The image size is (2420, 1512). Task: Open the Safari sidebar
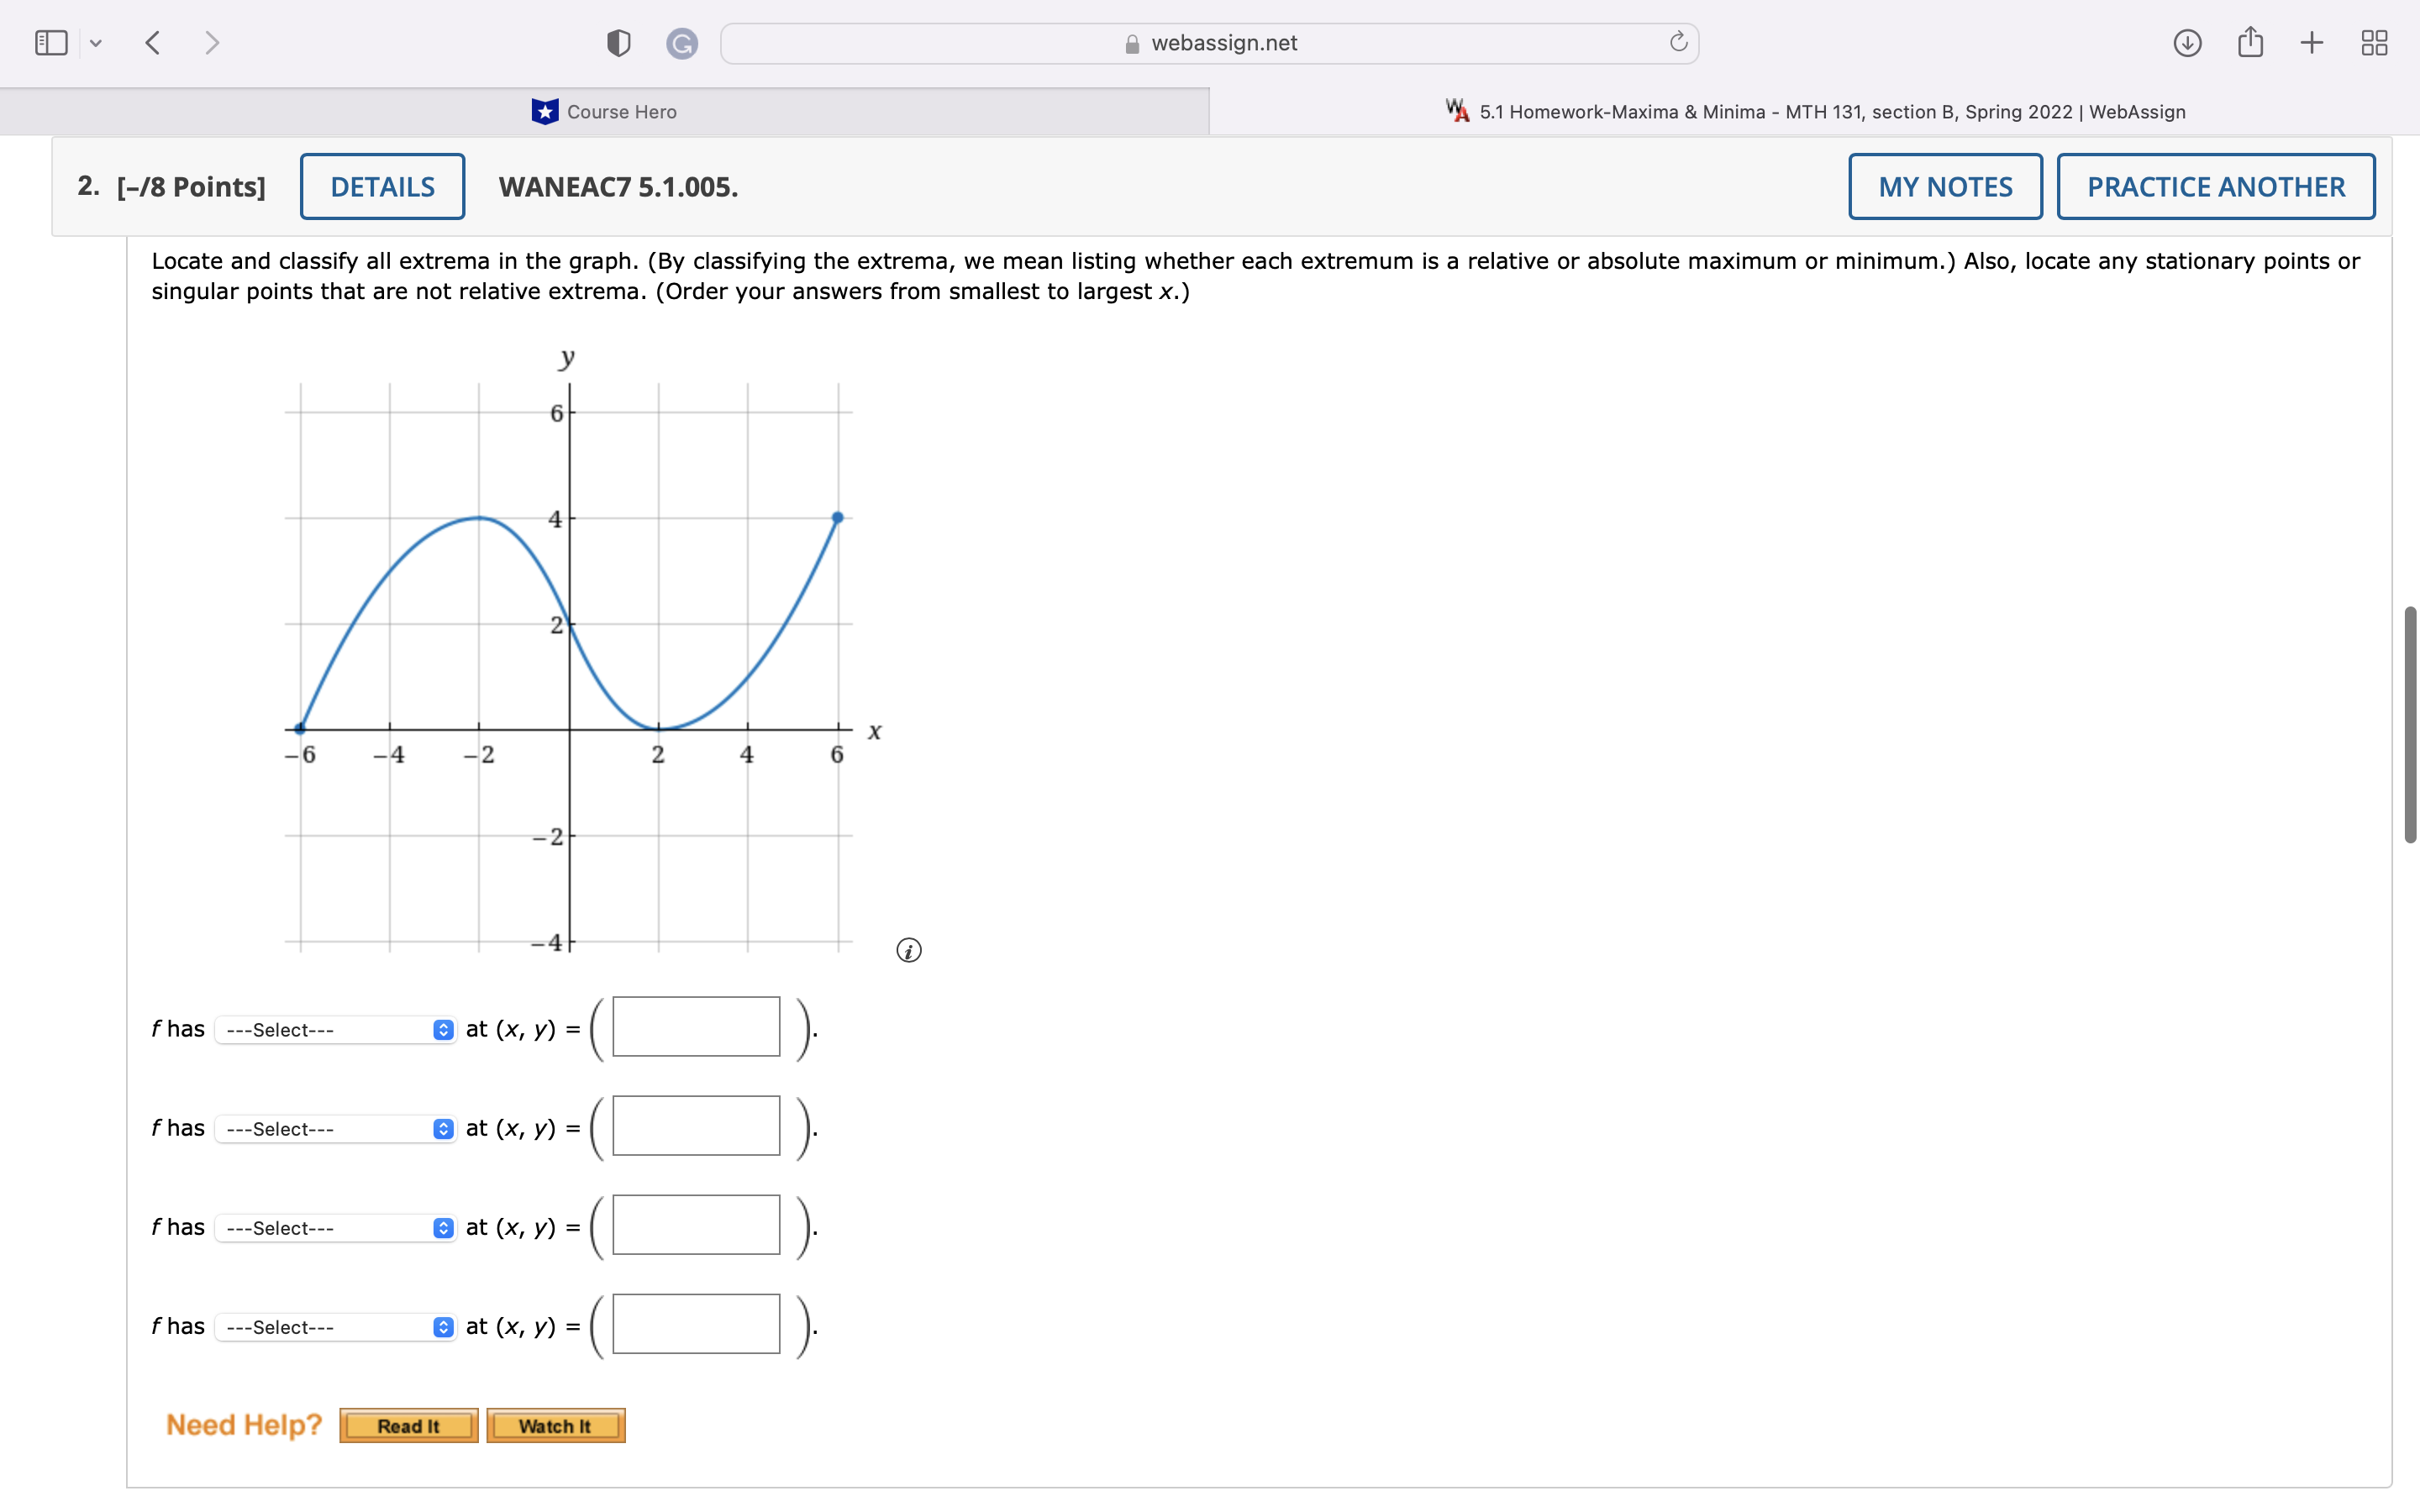pyautogui.click(x=51, y=42)
